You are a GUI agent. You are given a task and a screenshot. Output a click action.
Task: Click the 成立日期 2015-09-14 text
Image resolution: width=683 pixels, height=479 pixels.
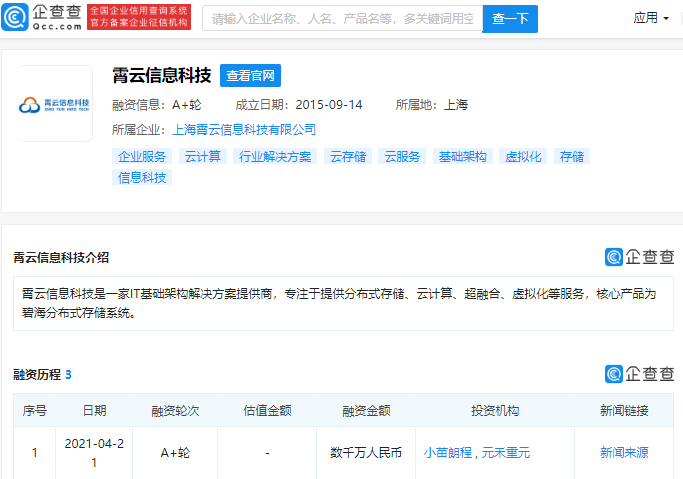299,105
